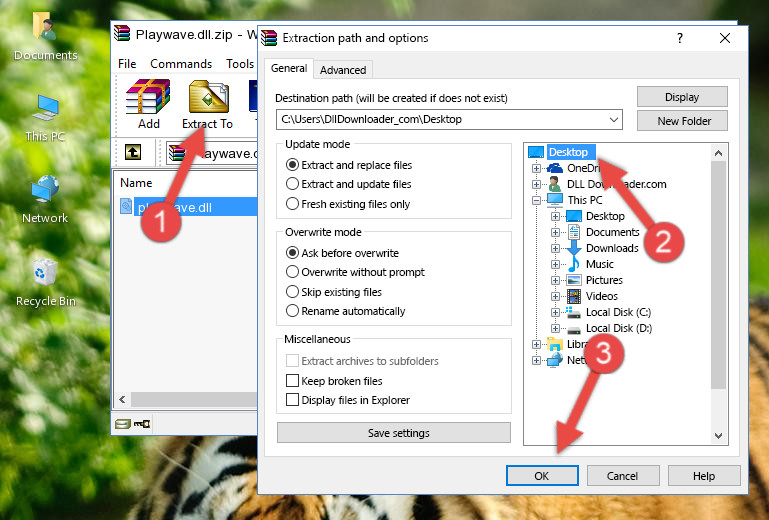This screenshot has width=769, height=520.
Task: Click the Documents icon in folder tree
Action: pos(574,232)
